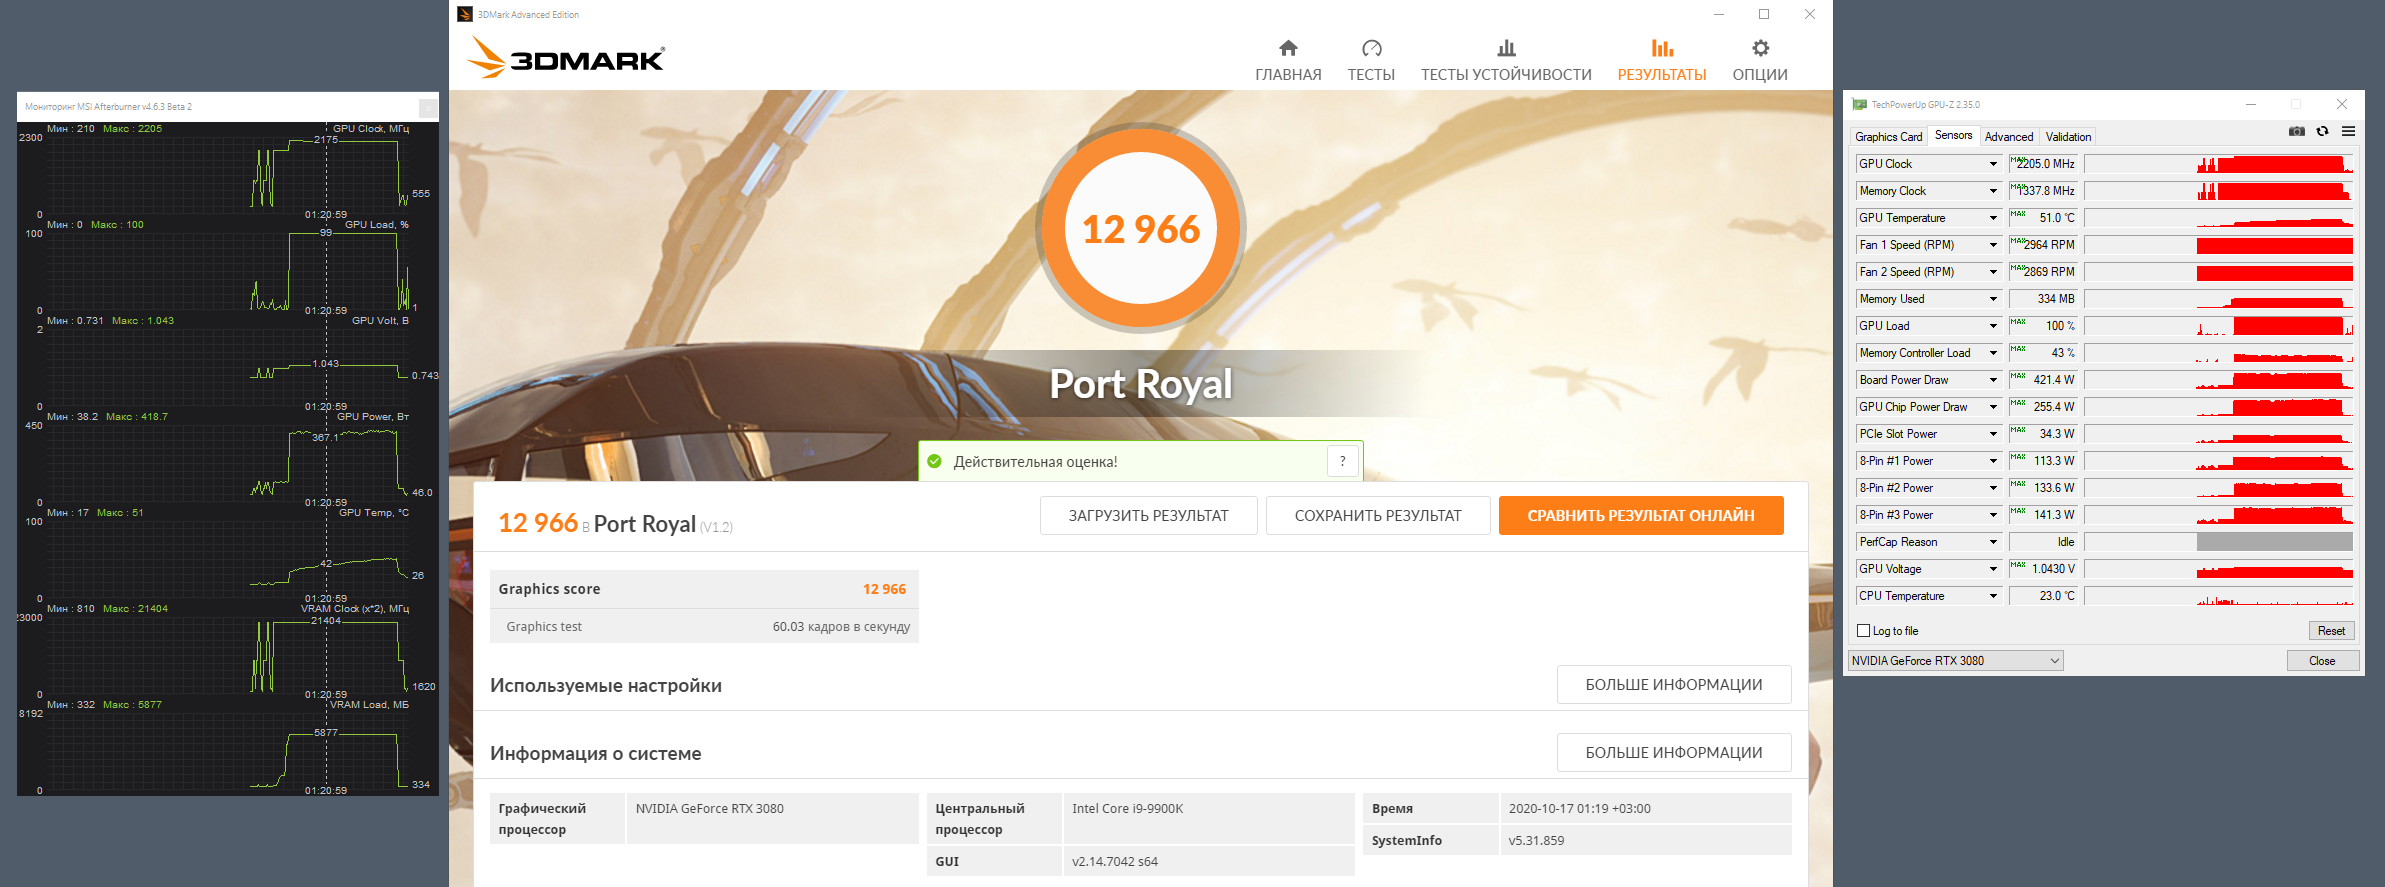Open the GPU Voltage sensor dropdown

point(1993,569)
